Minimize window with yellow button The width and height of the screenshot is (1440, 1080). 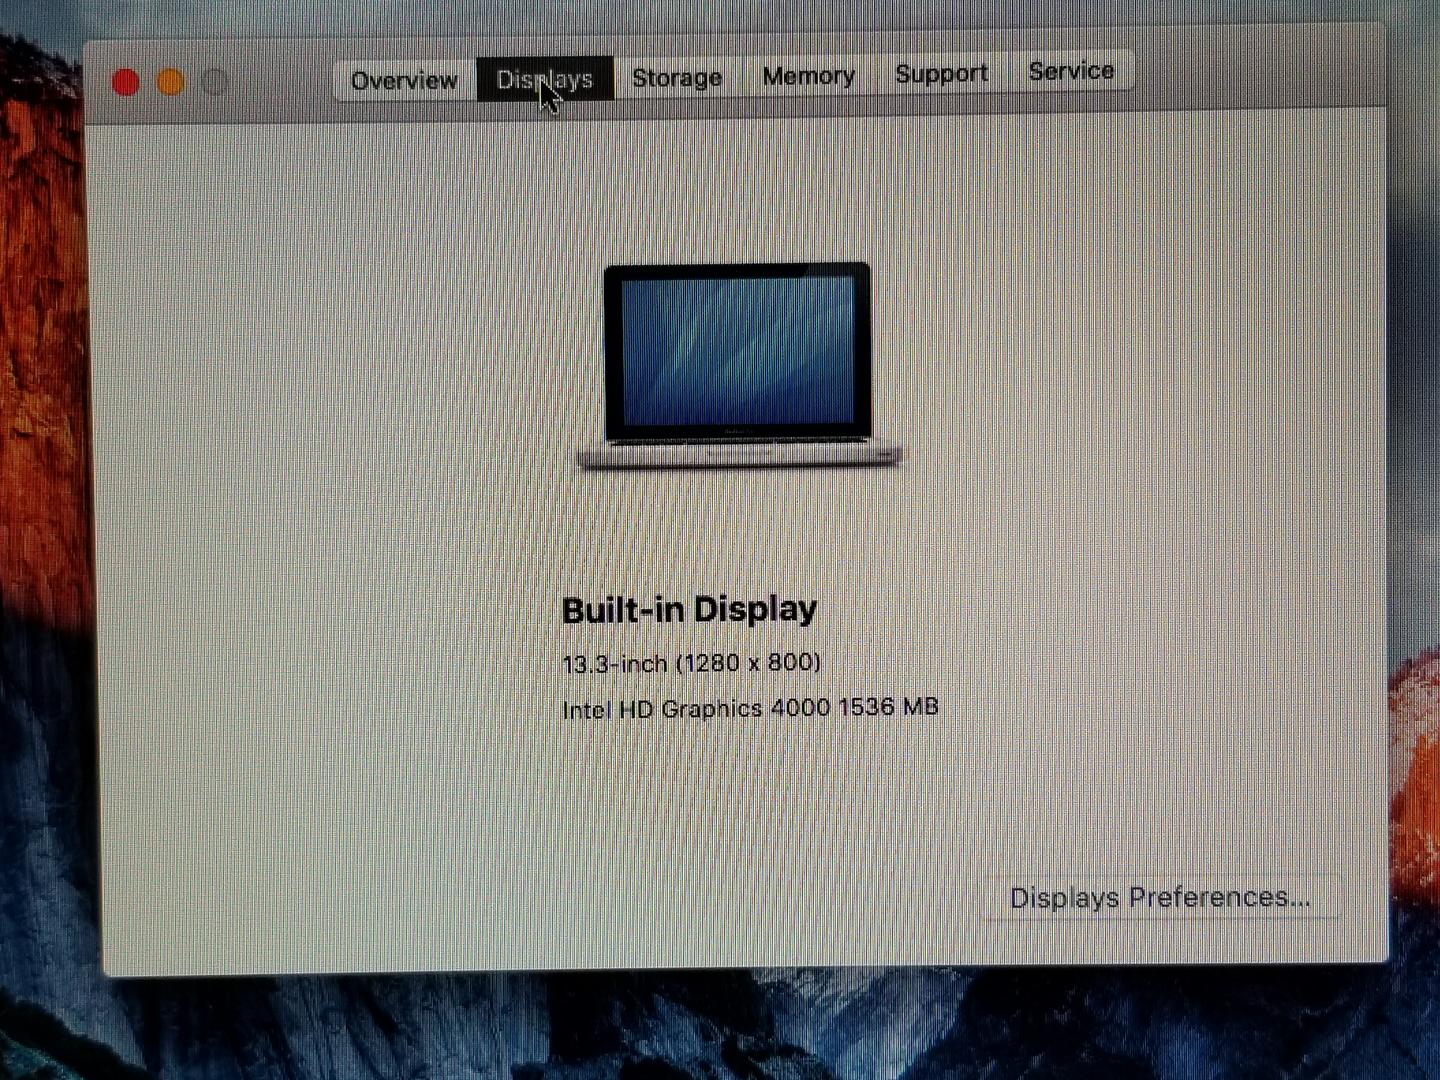170,82
